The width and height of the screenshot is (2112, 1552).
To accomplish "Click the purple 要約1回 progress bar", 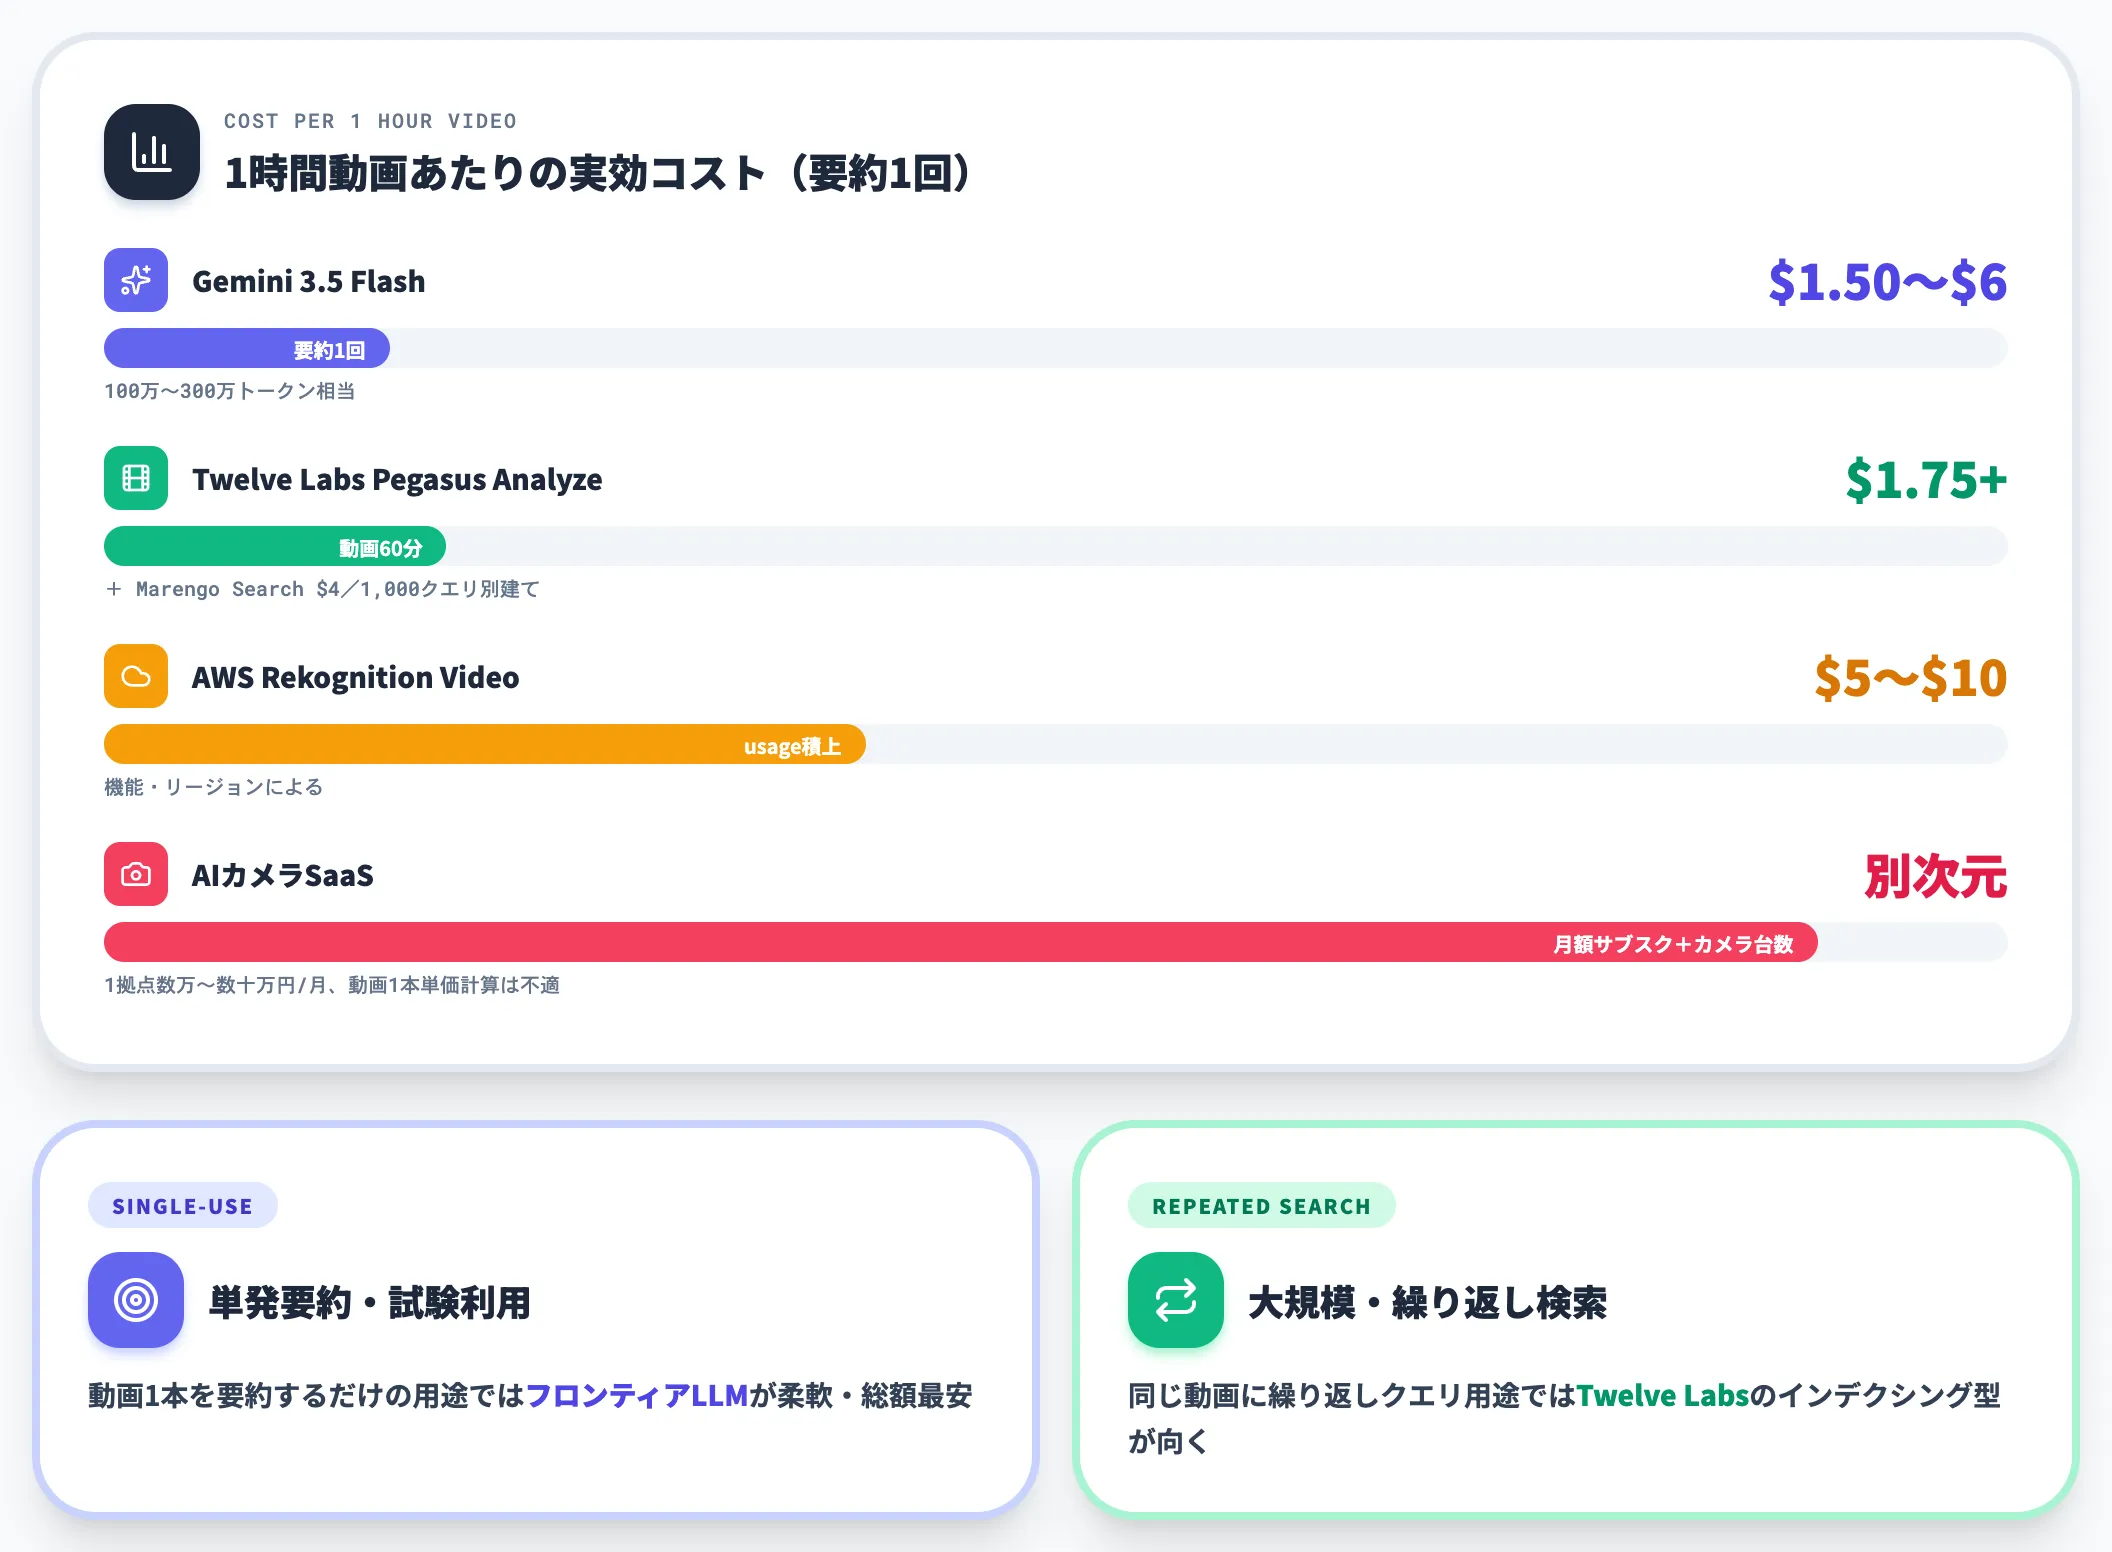I will 247,348.
